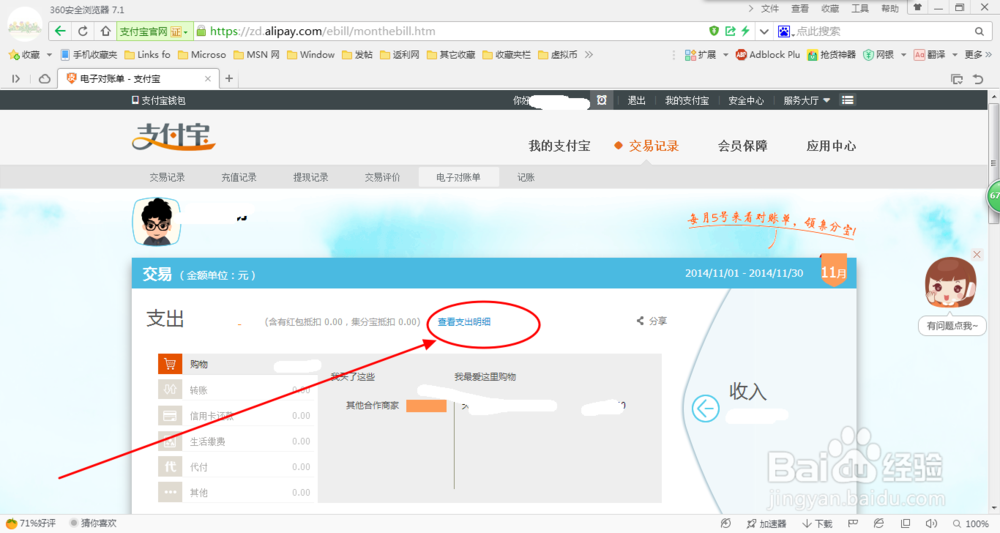1000x533 pixels.
Task: Click the Alipay 支付宝 logo
Action: (x=173, y=136)
